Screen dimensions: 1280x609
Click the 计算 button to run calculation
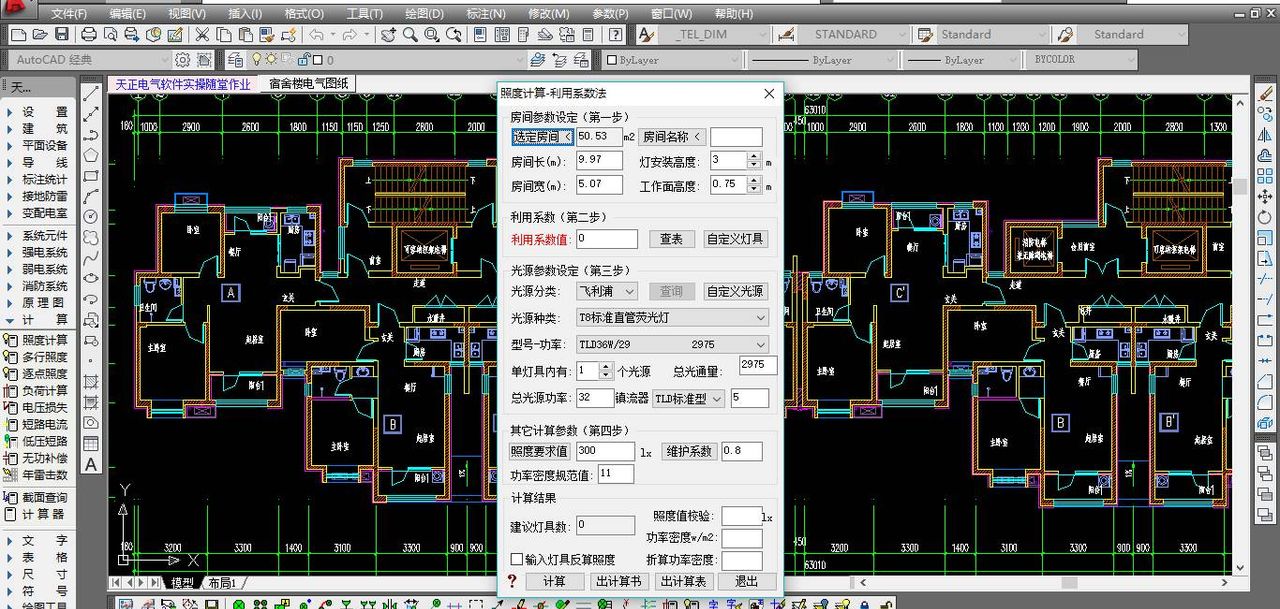click(x=556, y=581)
